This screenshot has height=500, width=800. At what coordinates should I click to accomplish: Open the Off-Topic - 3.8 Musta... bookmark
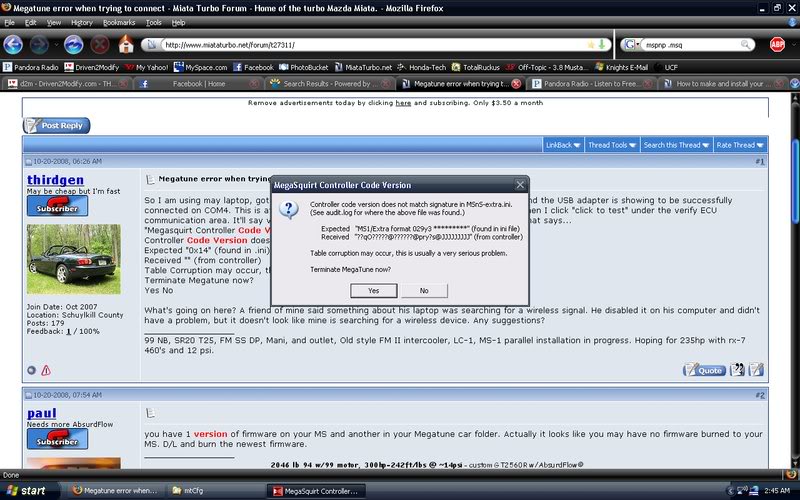point(547,67)
